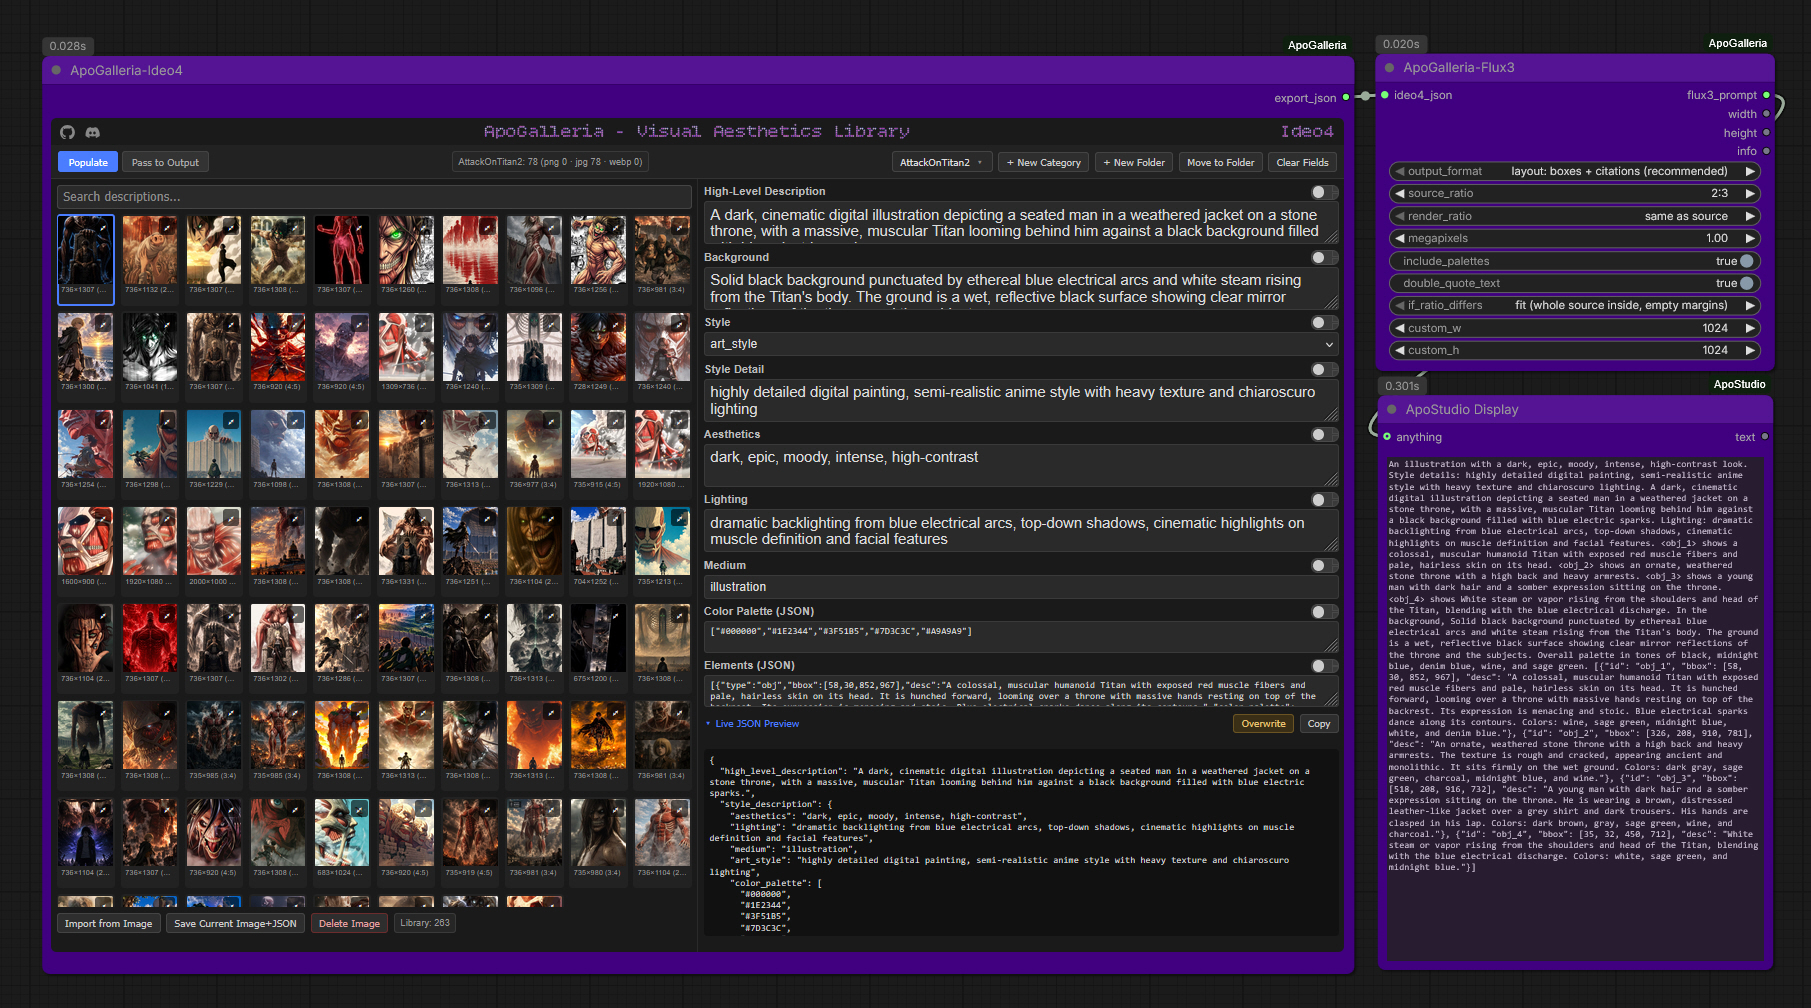Click the ideo4_json input connector

pos(1385,95)
